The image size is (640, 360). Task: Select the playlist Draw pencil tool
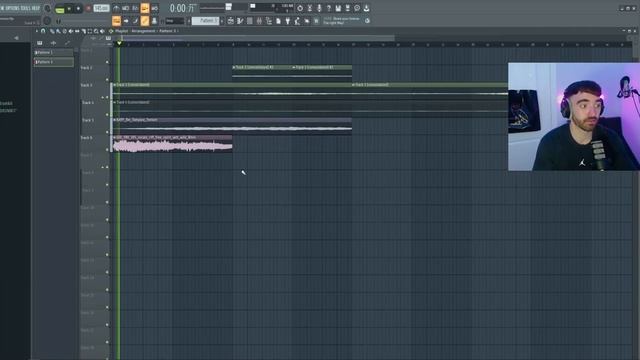pos(52,31)
